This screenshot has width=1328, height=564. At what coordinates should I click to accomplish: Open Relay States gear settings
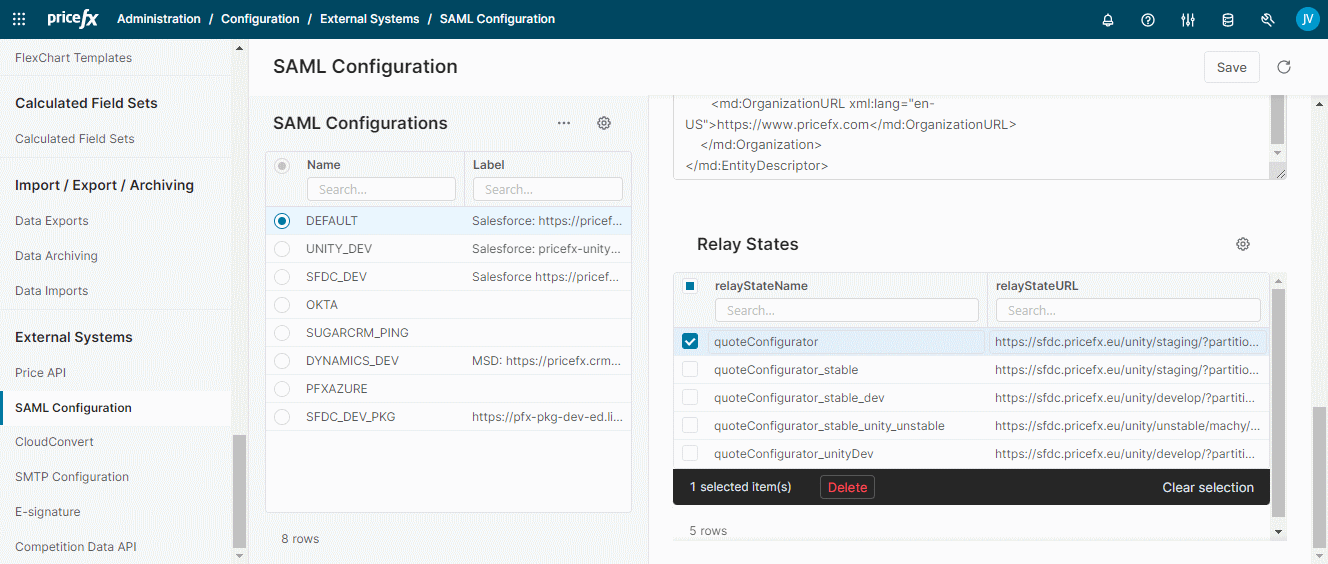pos(1243,244)
